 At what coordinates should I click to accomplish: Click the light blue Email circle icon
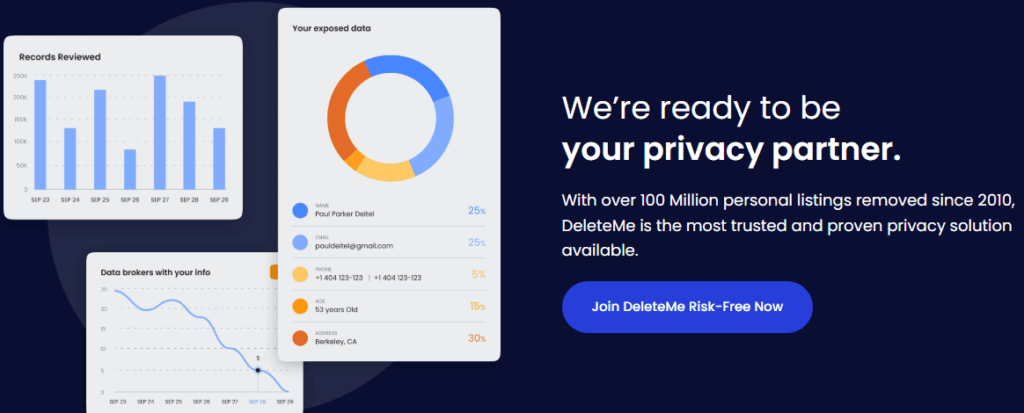pos(300,242)
